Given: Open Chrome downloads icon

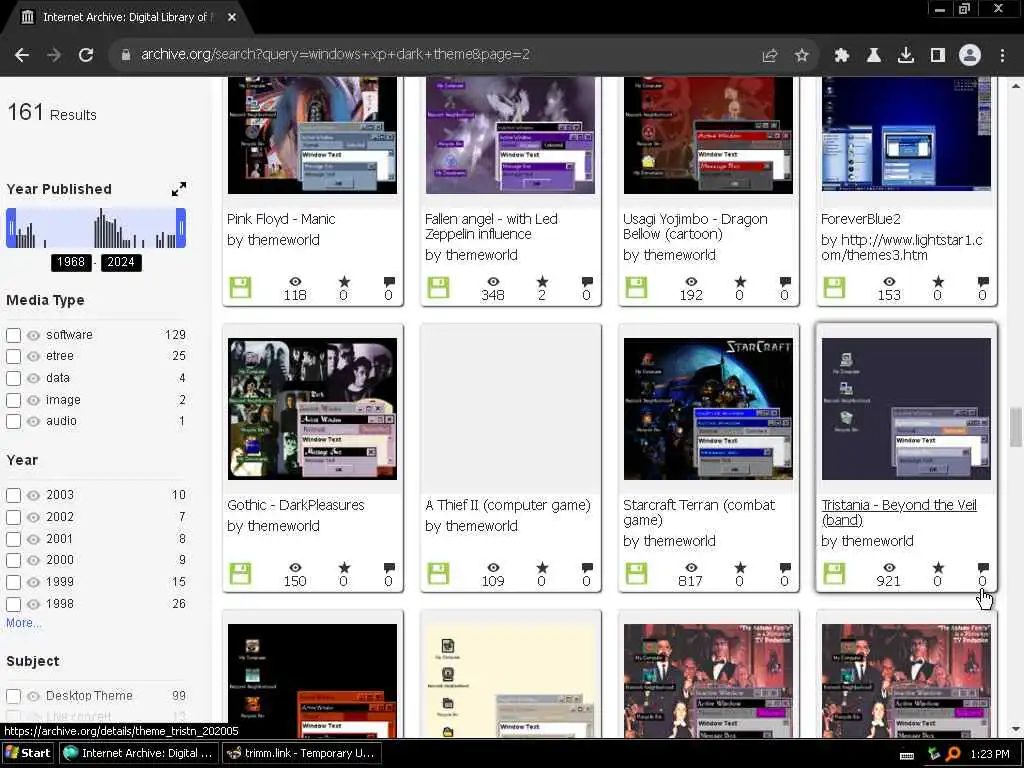Looking at the screenshot, I should coord(905,56).
